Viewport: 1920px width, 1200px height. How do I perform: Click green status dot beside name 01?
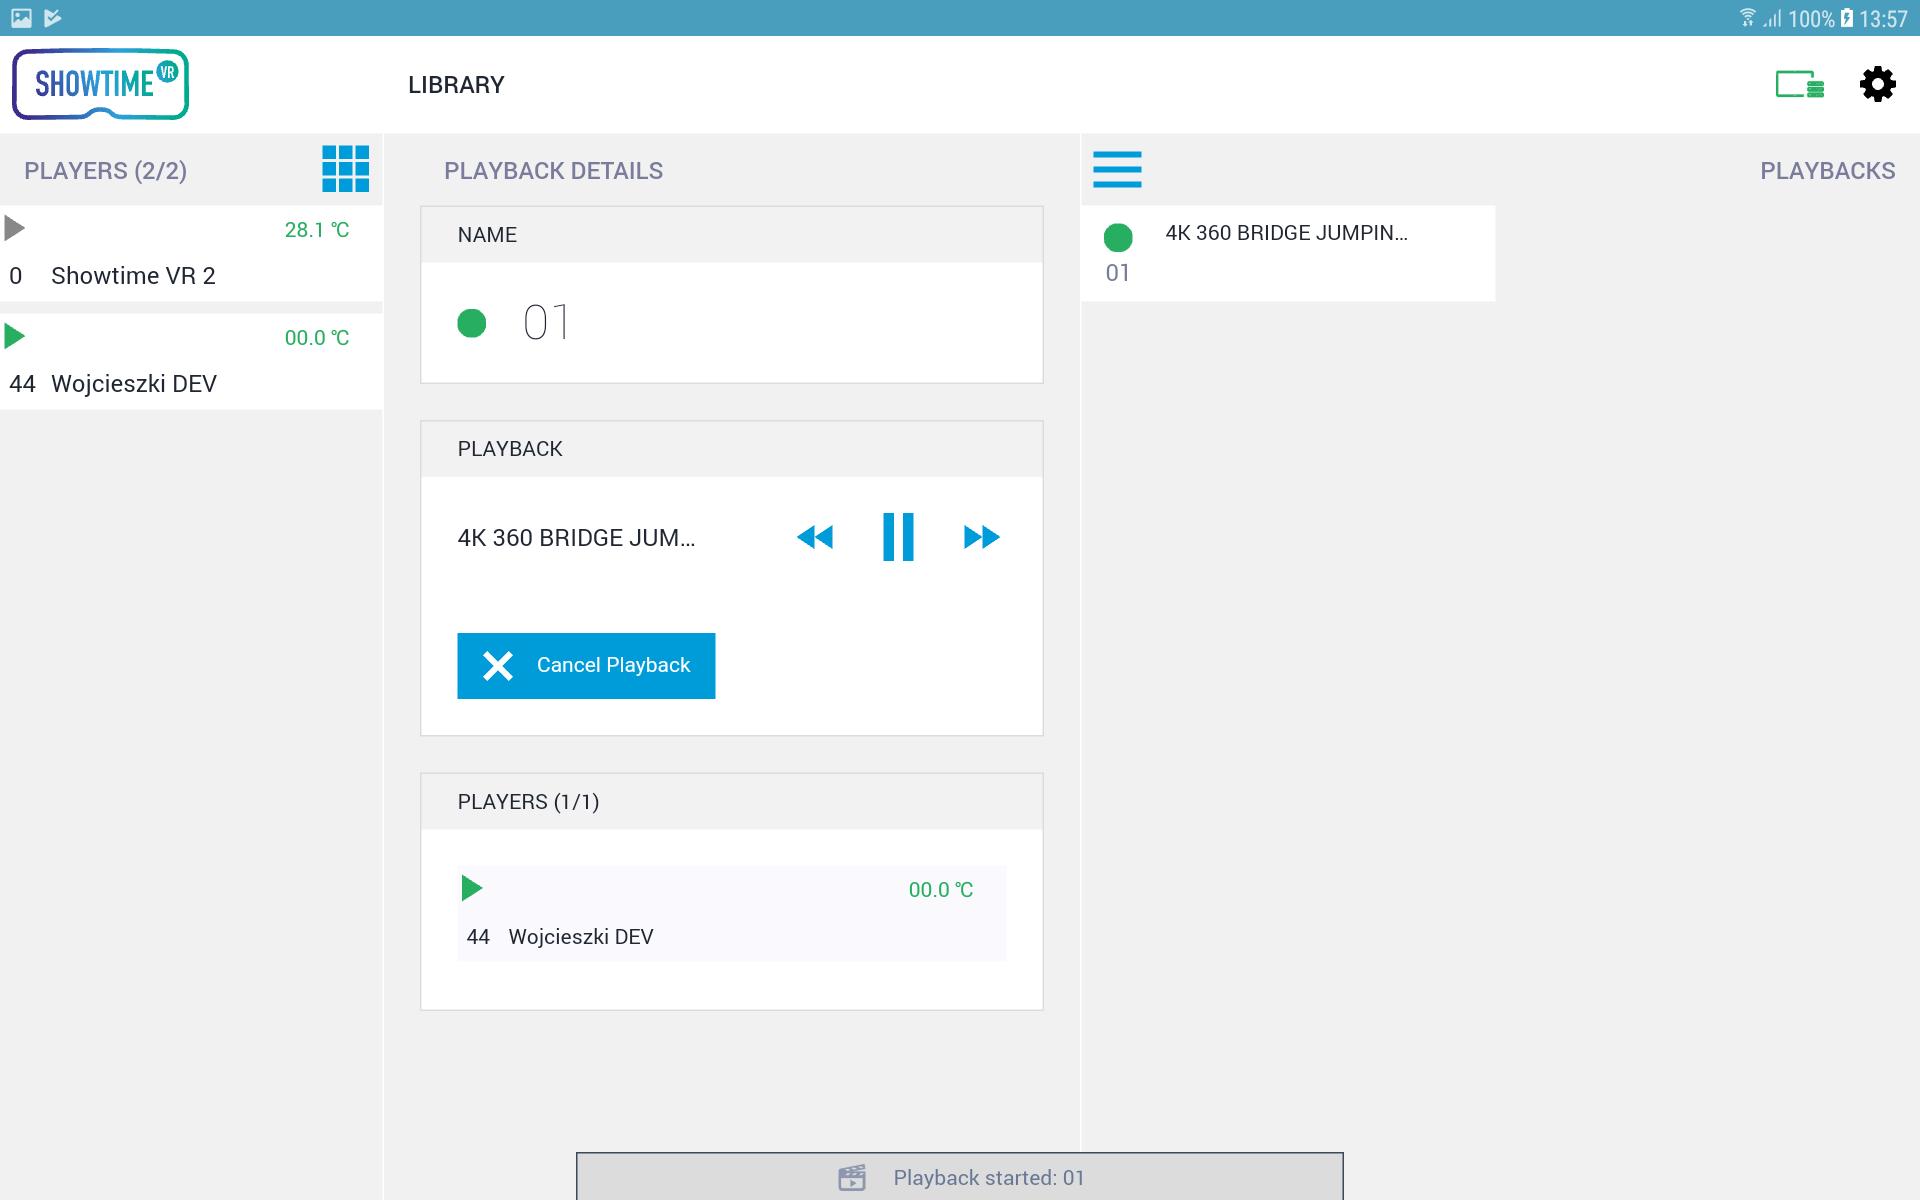pos(471,323)
